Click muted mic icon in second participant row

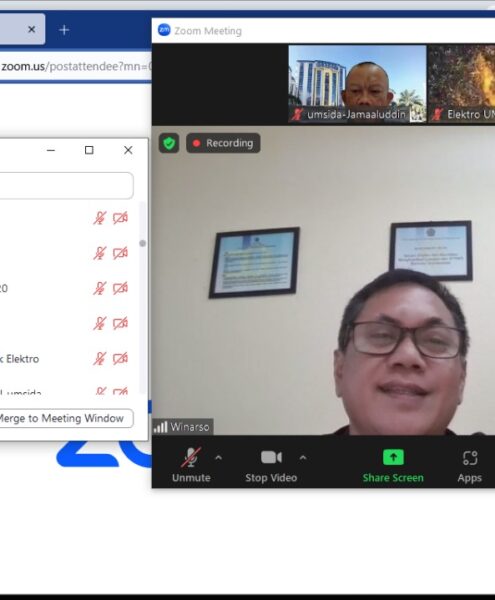[x=99, y=253]
